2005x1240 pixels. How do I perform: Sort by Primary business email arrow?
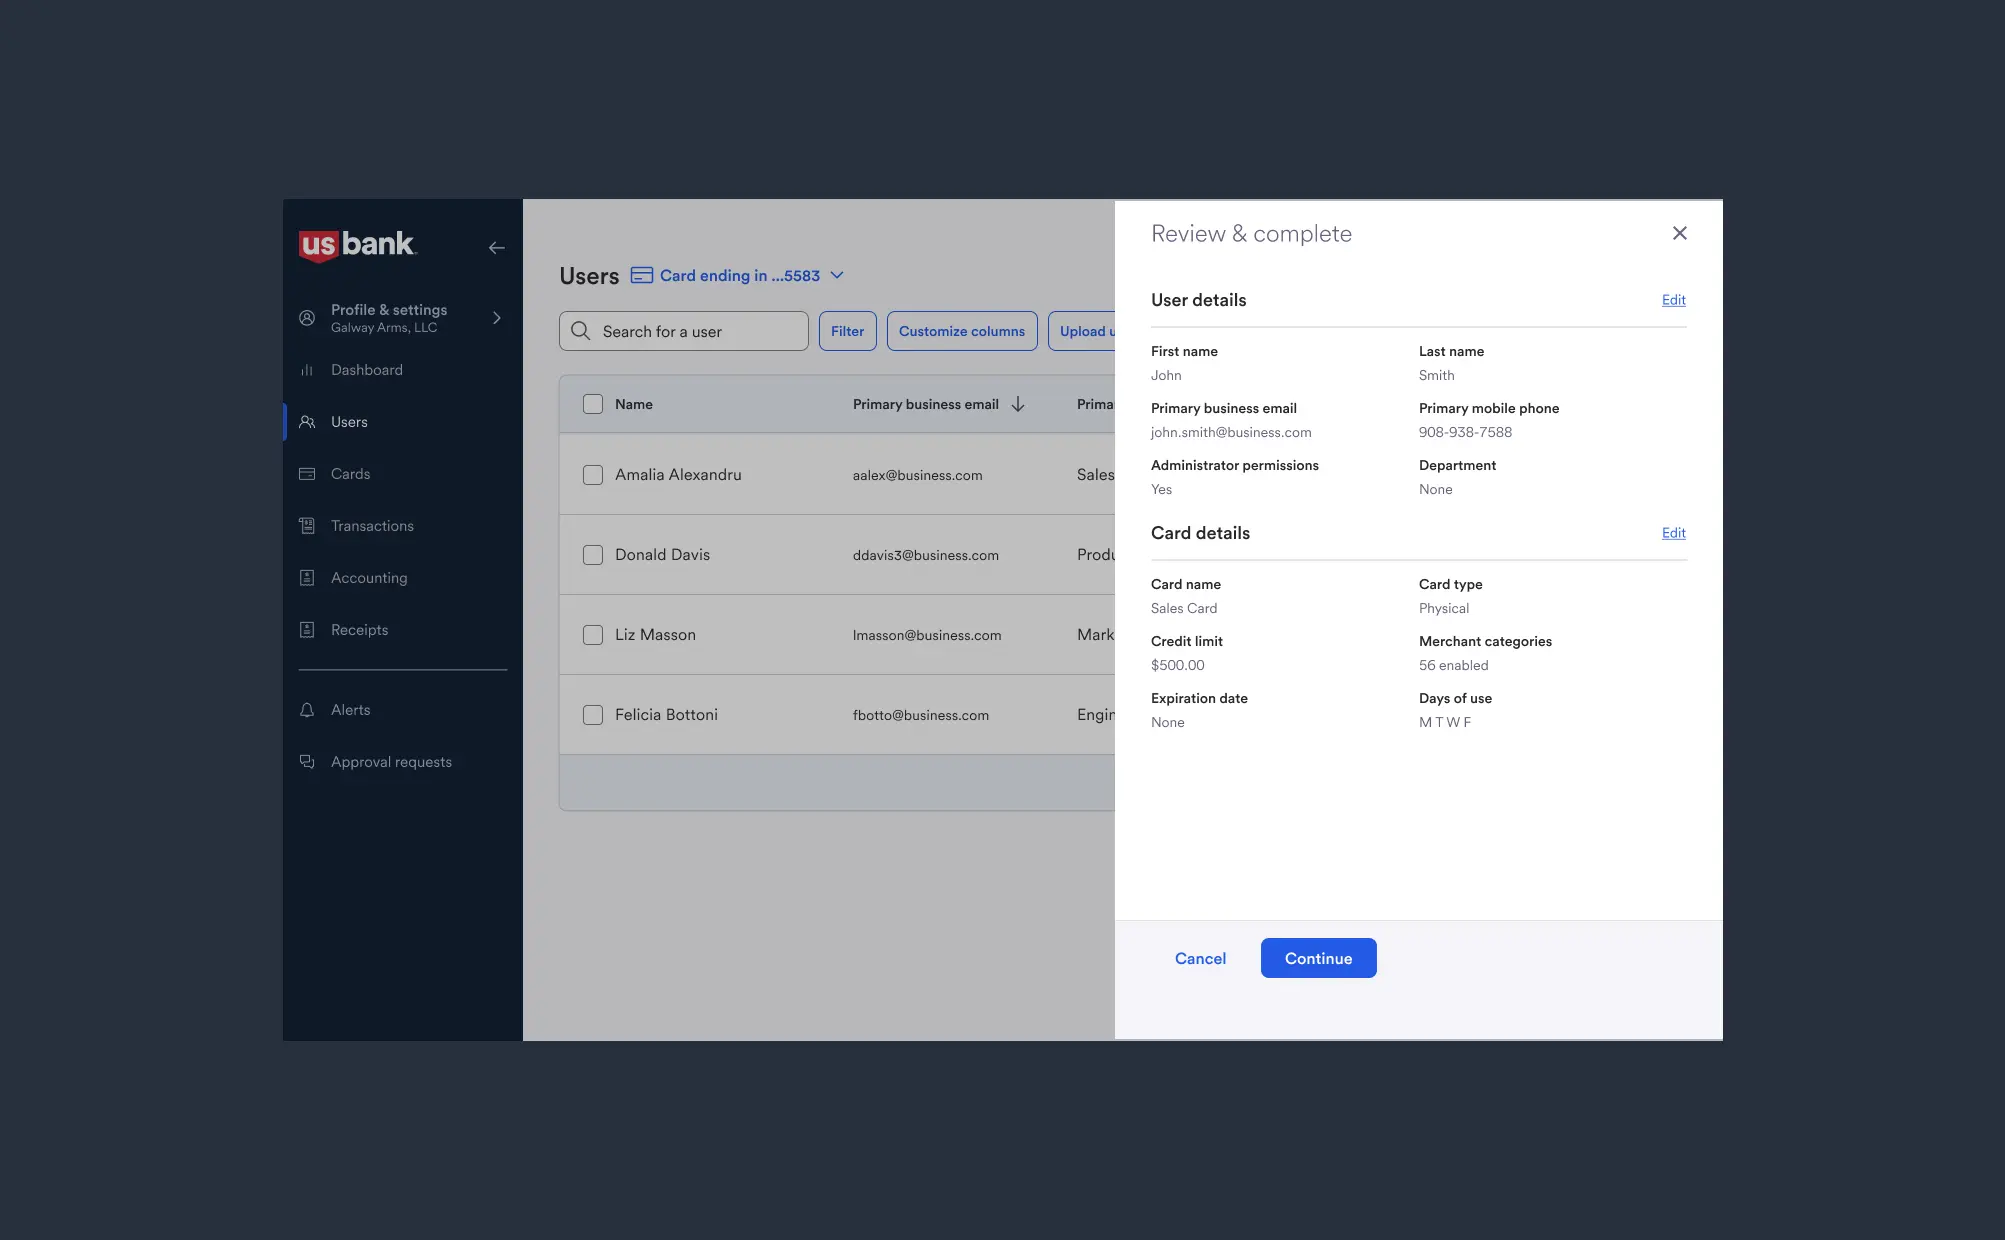(x=1018, y=404)
